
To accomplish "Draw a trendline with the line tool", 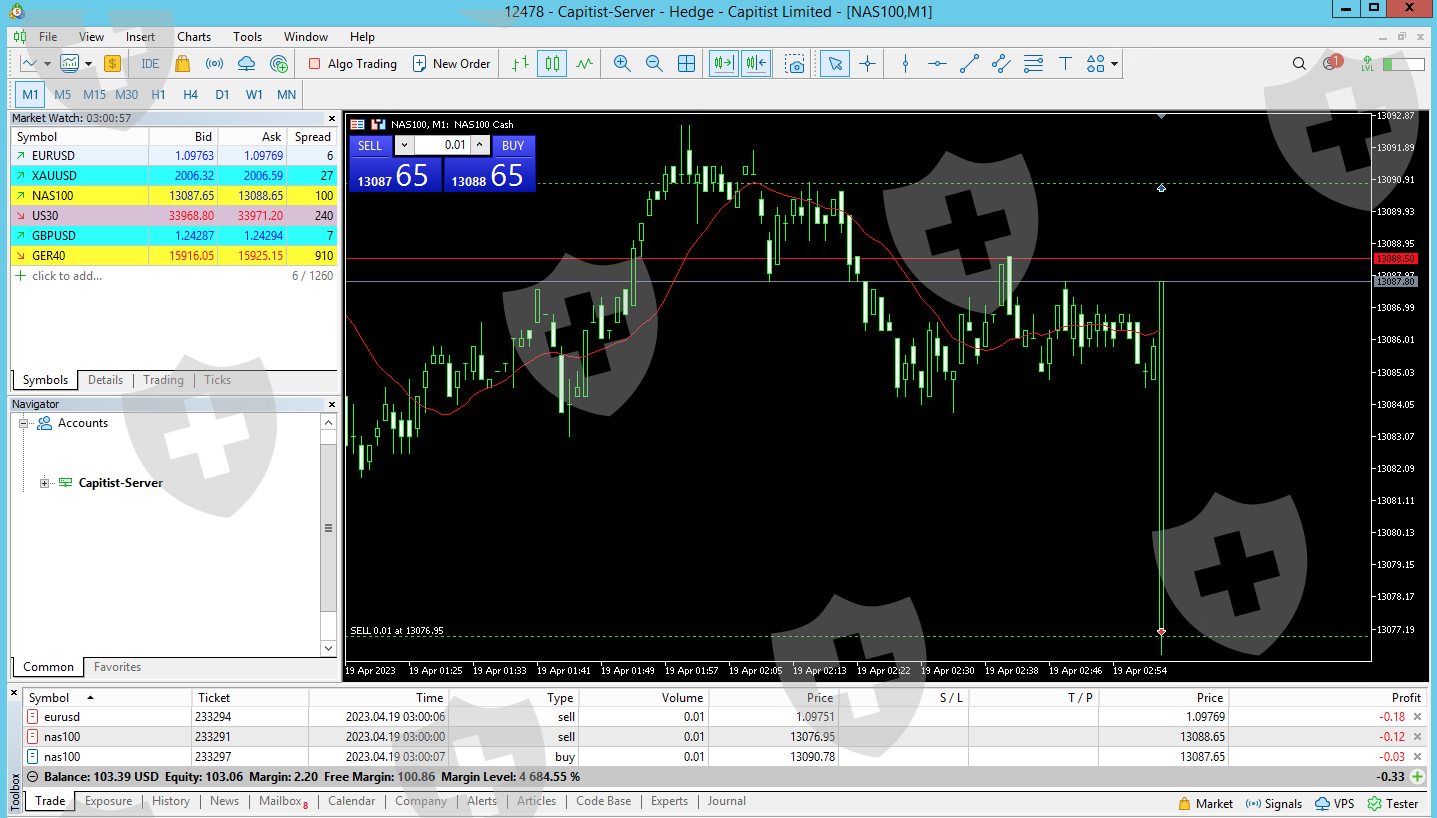I will 969,64.
